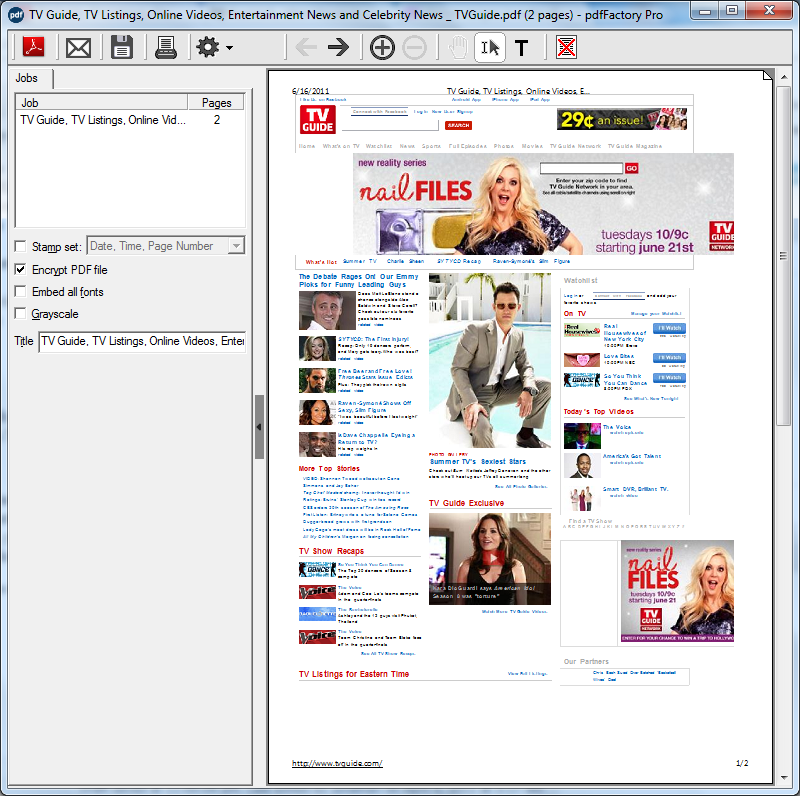Click Today's Top Videos heading
Viewport: 800px width, 796px height.
pyautogui.click(x=598, y=411)
